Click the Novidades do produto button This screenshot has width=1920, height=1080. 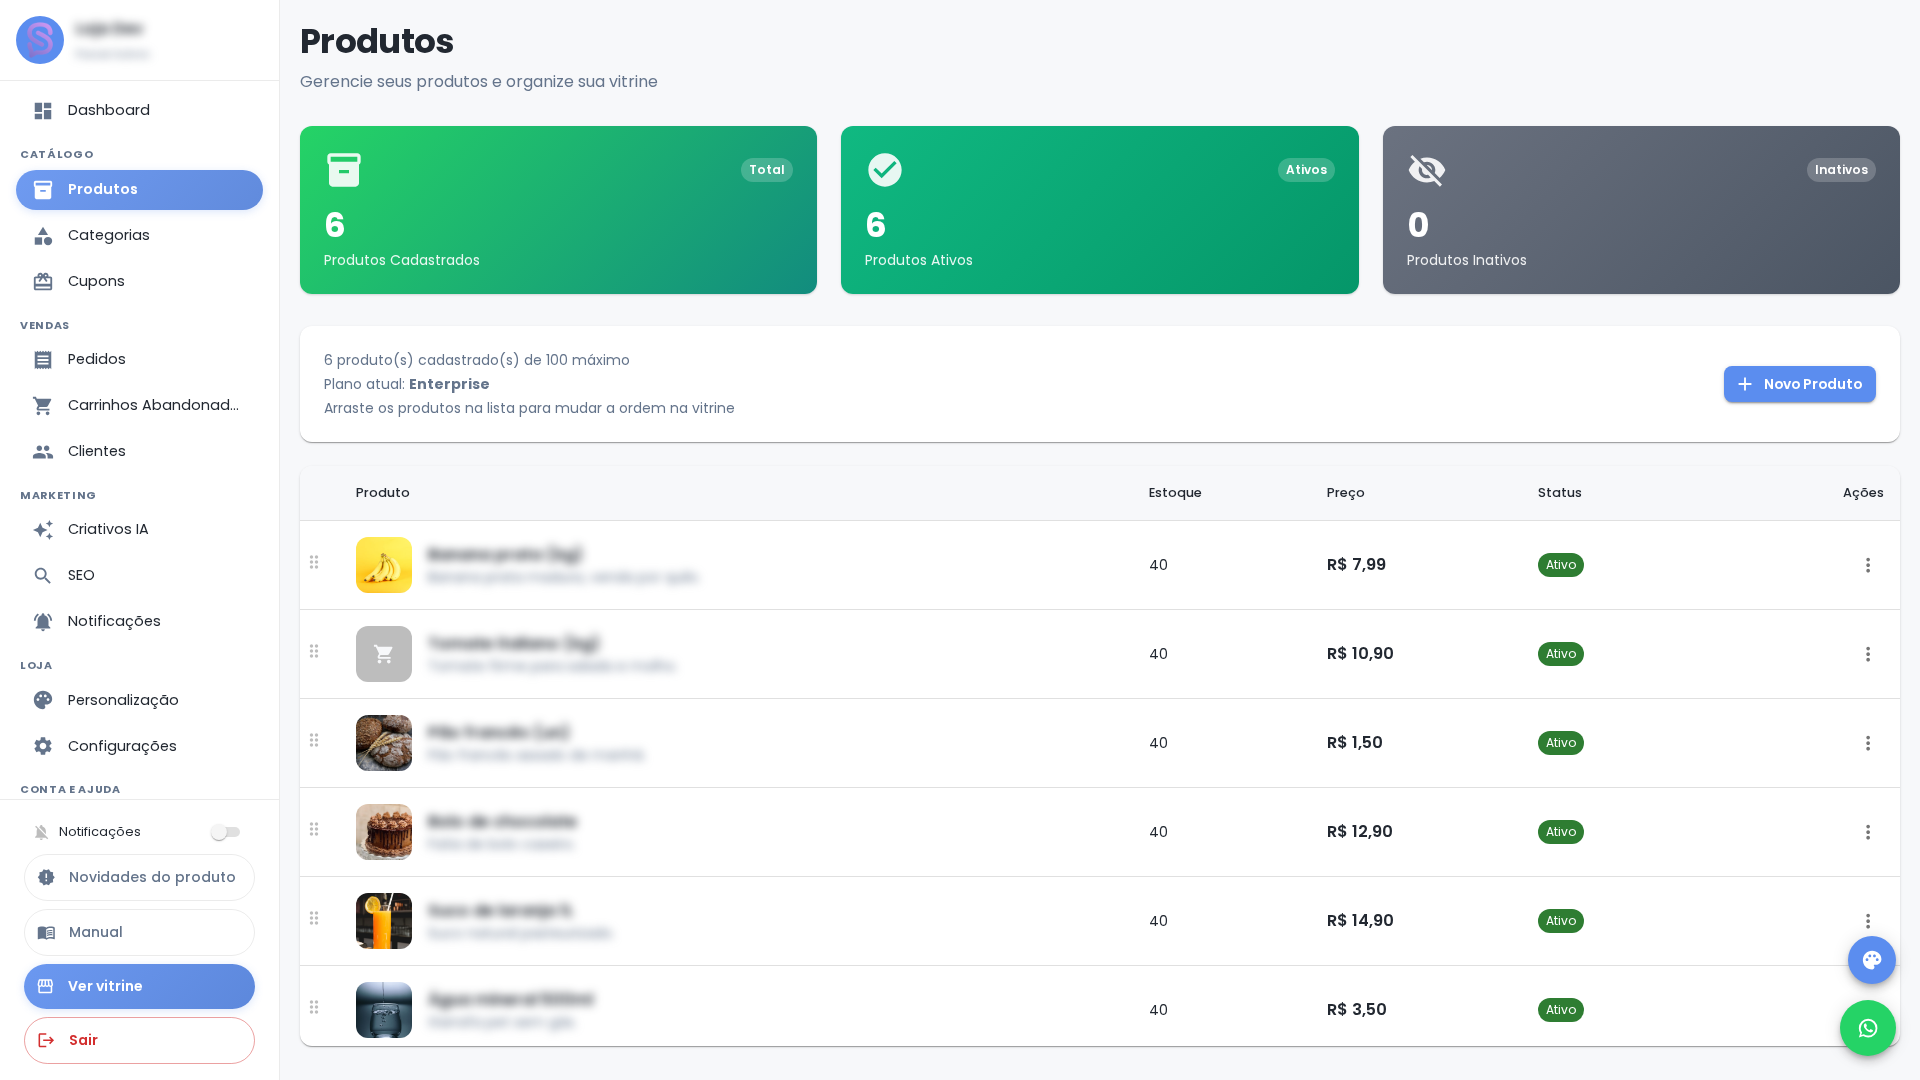(139, 878)
